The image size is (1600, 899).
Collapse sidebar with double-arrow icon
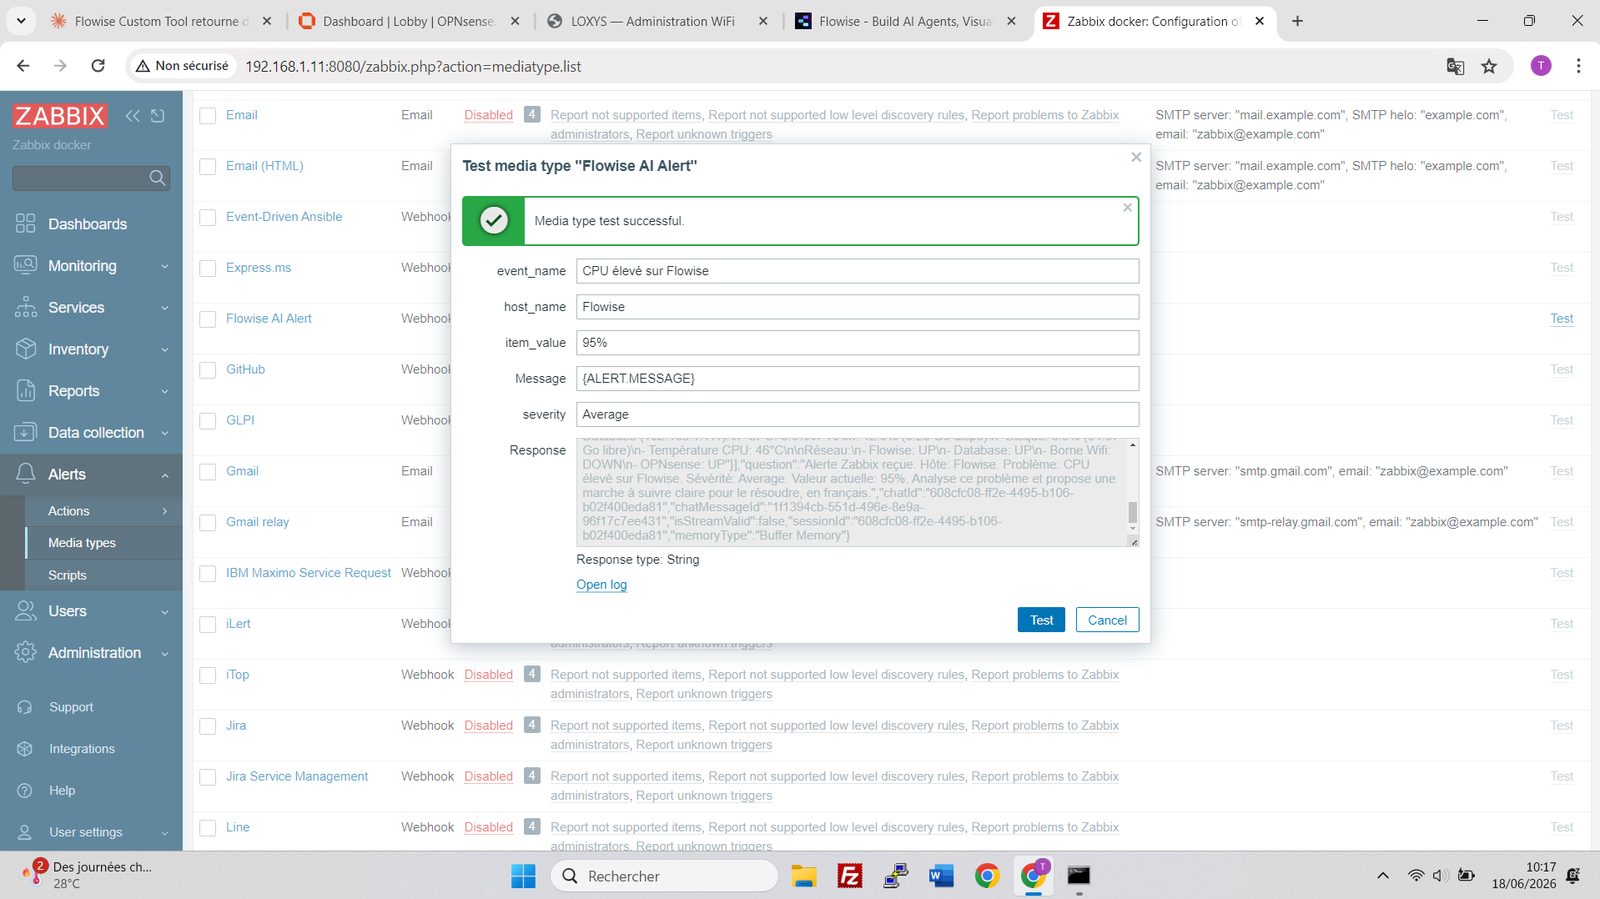132,116
